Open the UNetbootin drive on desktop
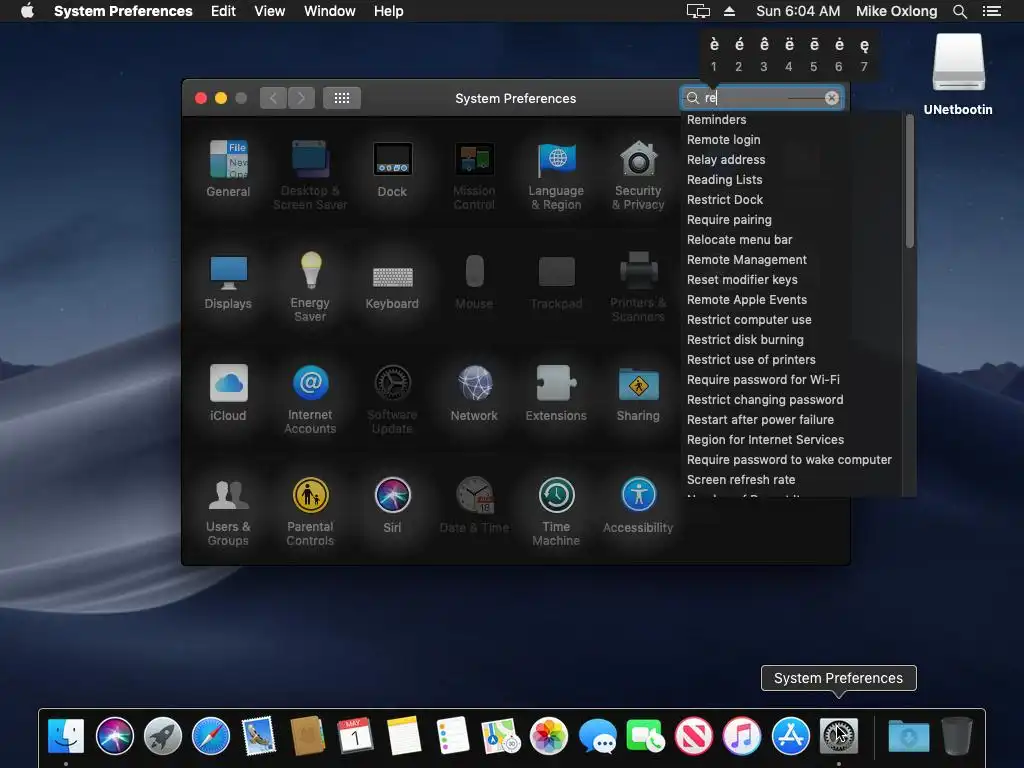Screen dimensions: 1024x768 point(958,74)
